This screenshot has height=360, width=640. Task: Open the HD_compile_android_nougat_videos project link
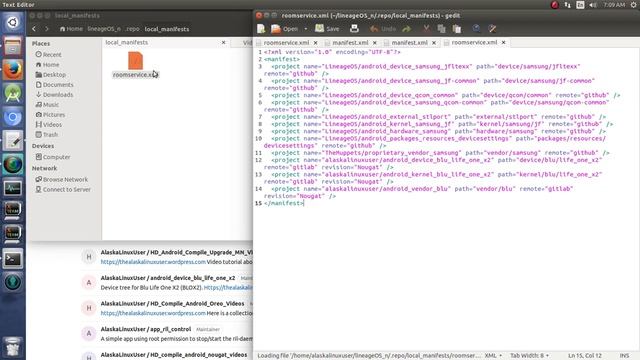click(174, 355)
